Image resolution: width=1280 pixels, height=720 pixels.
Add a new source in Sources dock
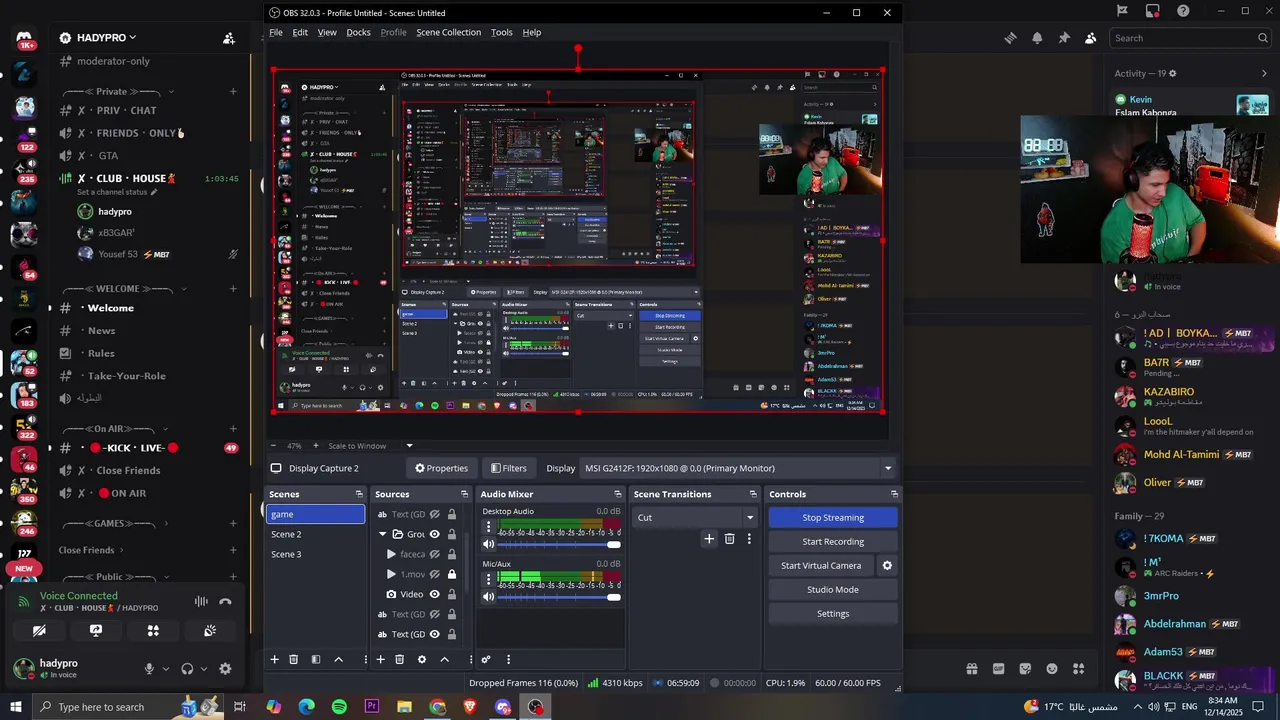[x=380, y=659]
